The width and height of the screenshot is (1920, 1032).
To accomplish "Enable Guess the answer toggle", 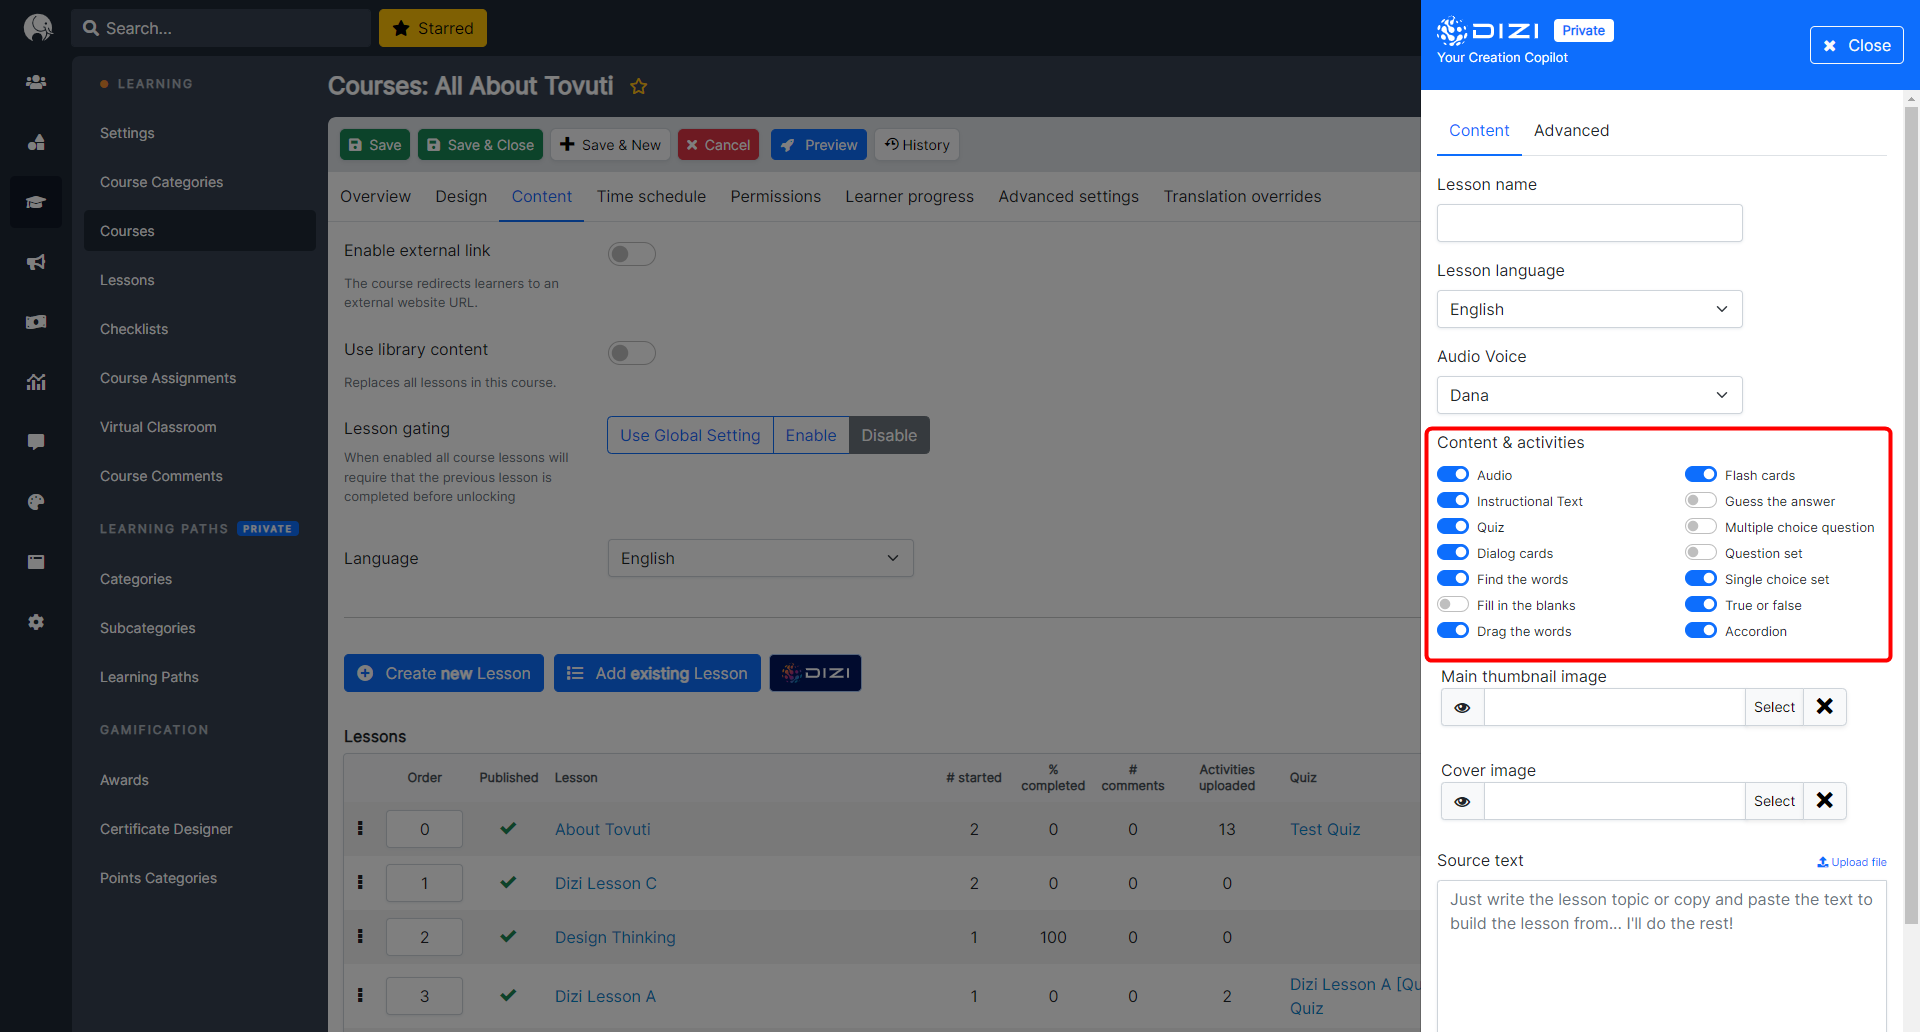I will point(1701,501).
